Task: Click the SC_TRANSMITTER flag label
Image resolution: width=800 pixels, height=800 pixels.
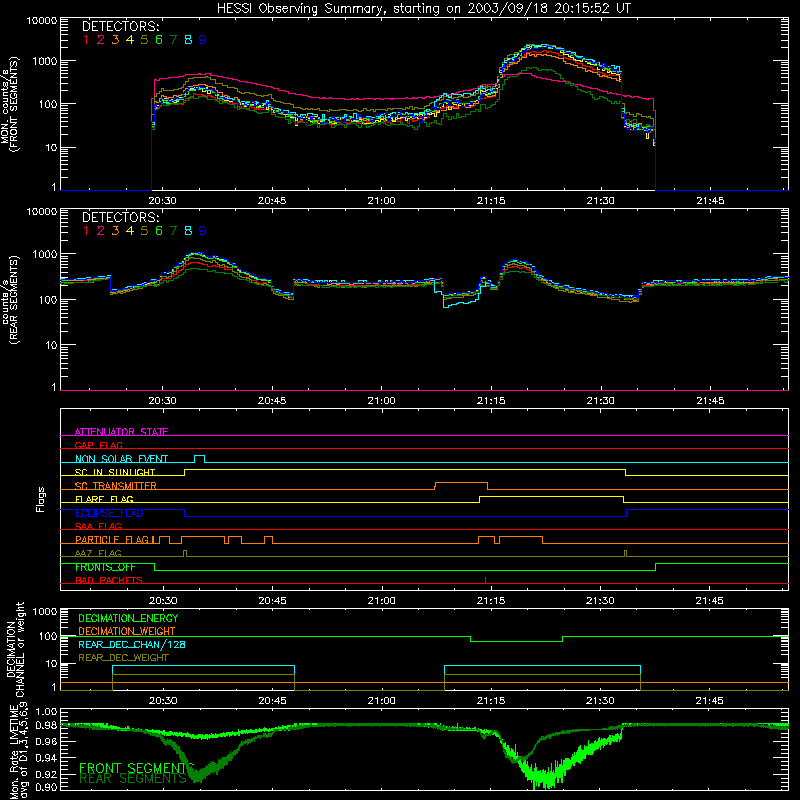Action: [x=116, y=486]
